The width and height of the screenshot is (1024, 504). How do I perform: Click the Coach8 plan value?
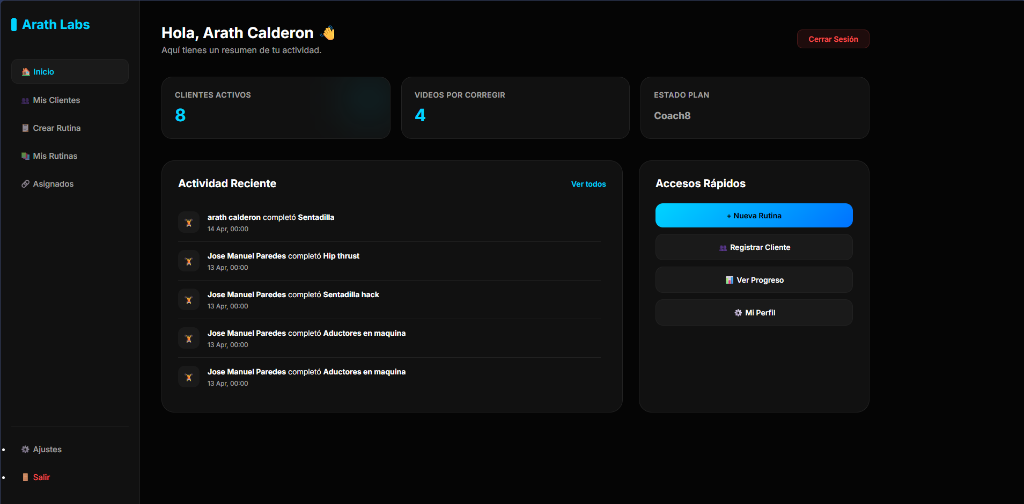(672, 116)
